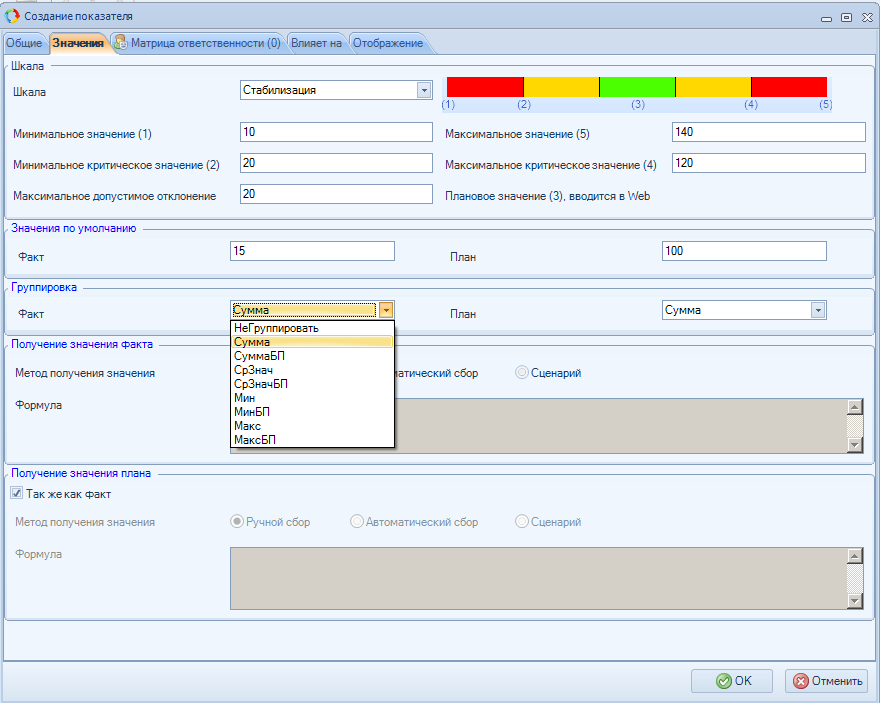This screenshot has height=703, width=880.
Task: Select the Автоматический сбор radio button for plan
Action: (357, 522)
